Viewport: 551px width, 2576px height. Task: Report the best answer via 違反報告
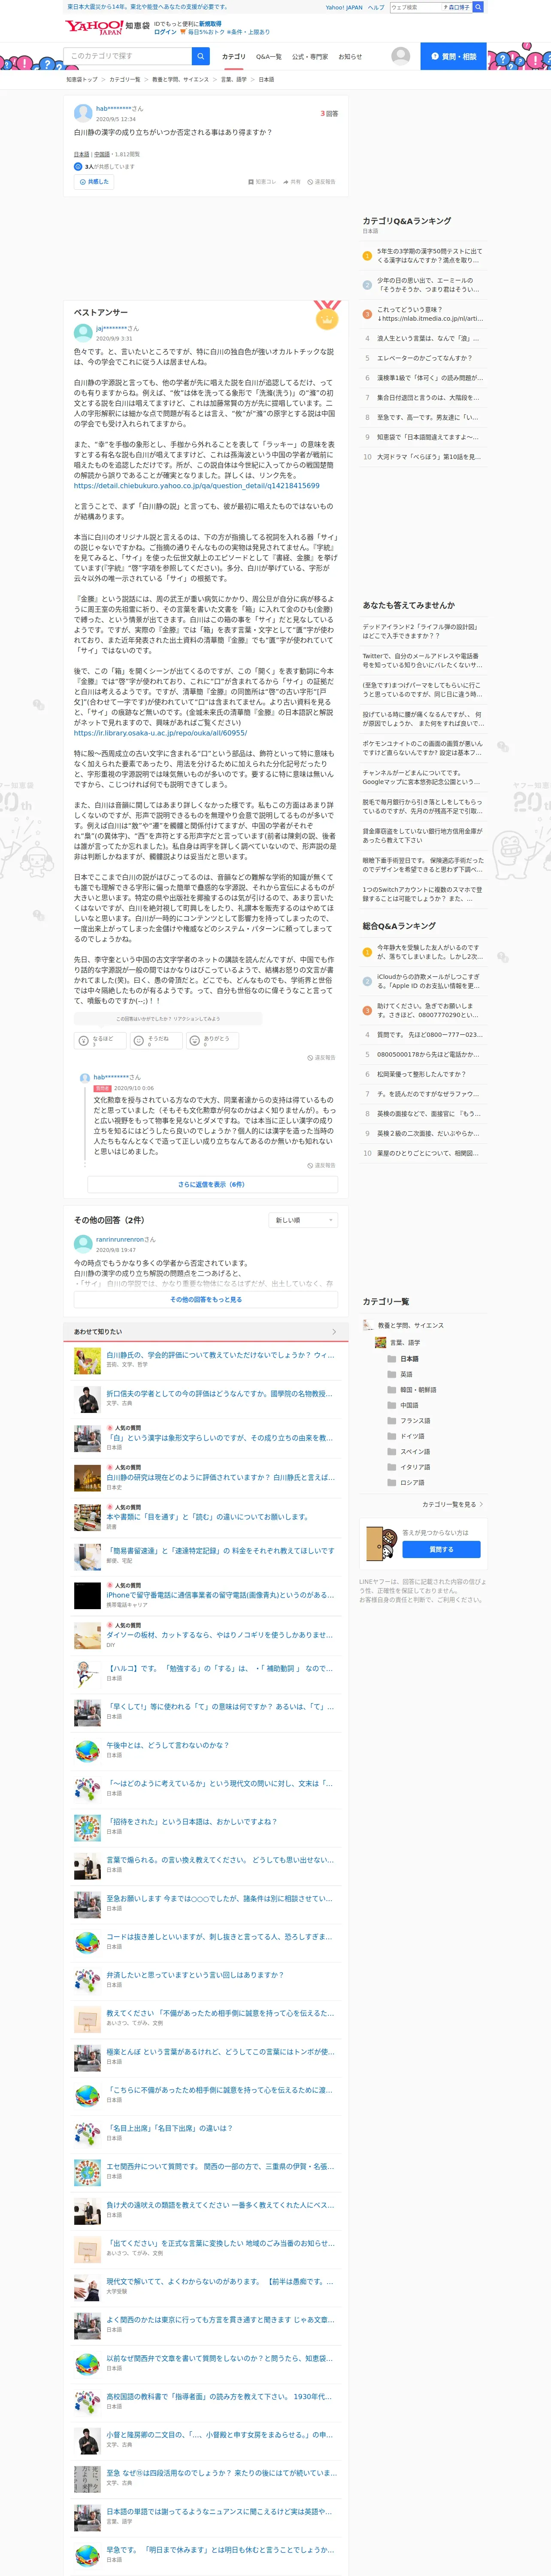pos(321,1057)
